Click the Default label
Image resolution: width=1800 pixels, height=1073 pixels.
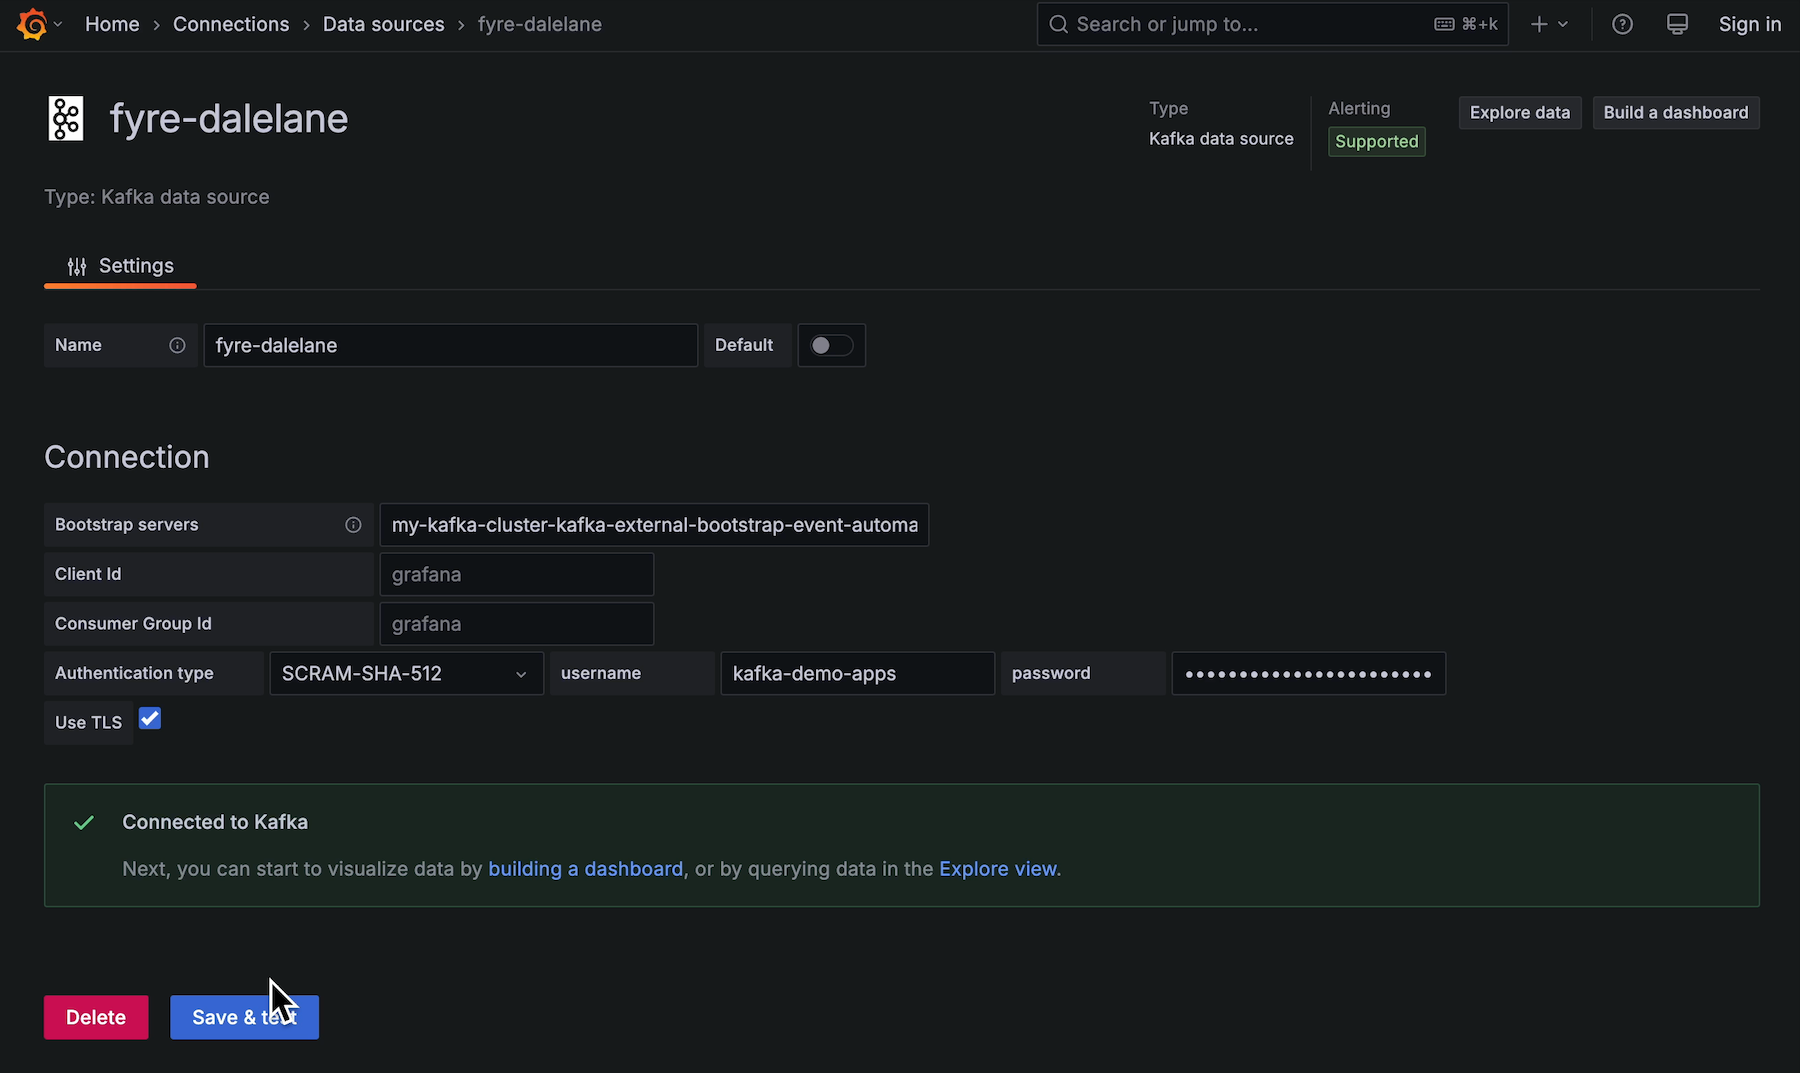[744, 345]
